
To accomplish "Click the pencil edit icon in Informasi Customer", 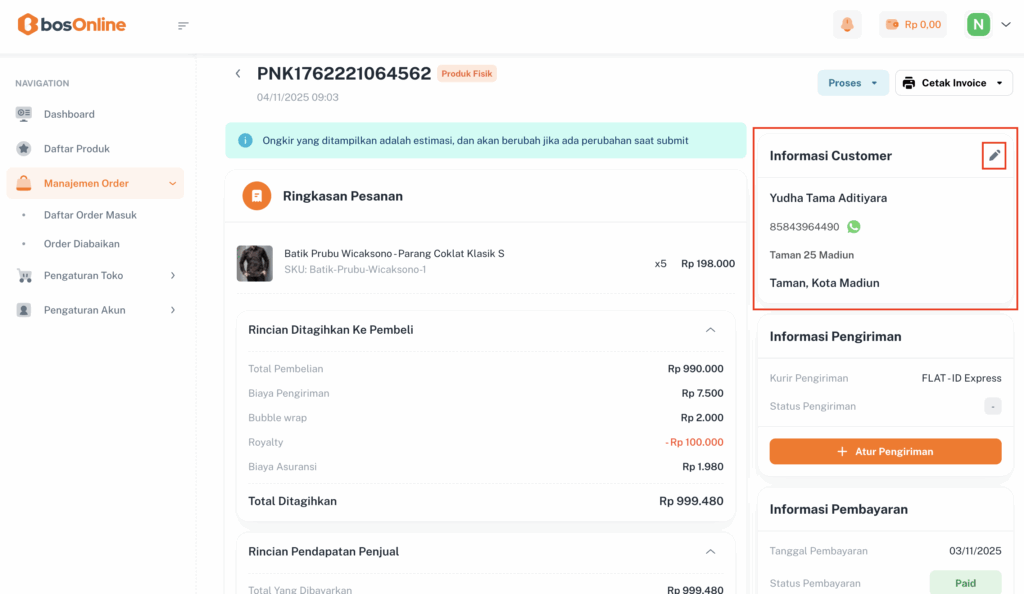I will (x=994, y=155).
